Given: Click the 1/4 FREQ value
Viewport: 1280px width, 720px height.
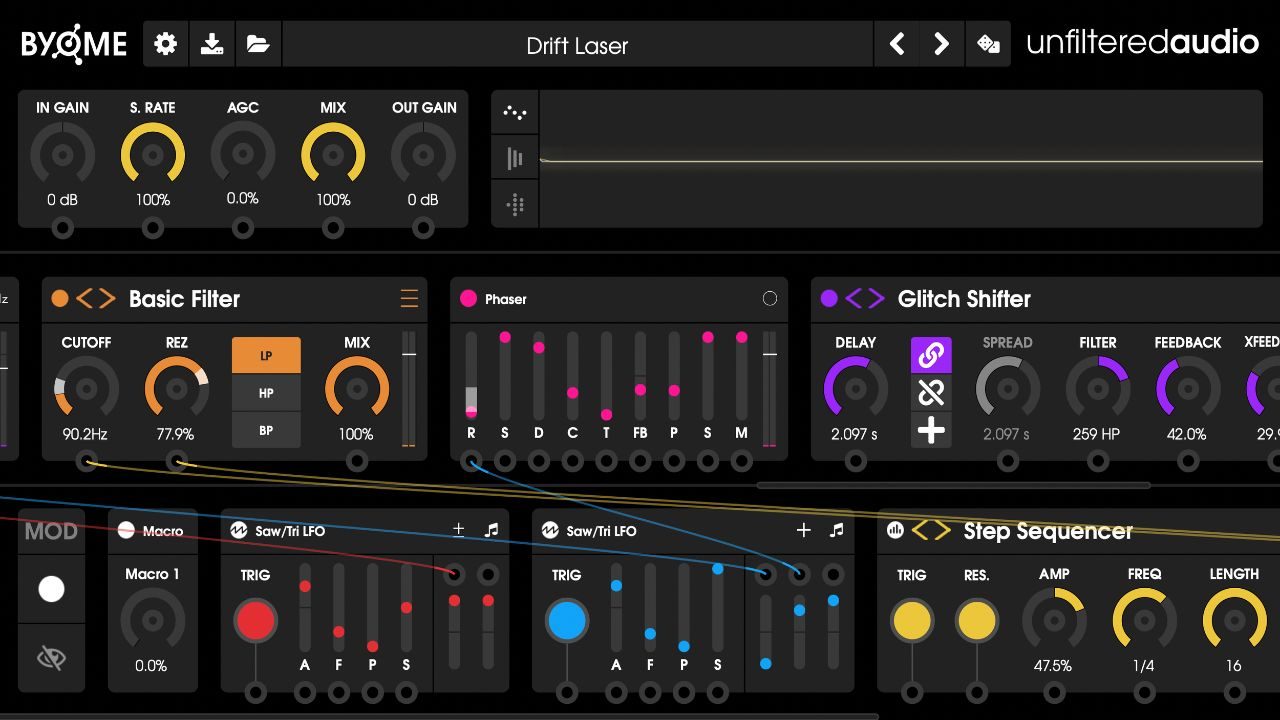Looking at the screenshot, I should [x=1144, y=666].
